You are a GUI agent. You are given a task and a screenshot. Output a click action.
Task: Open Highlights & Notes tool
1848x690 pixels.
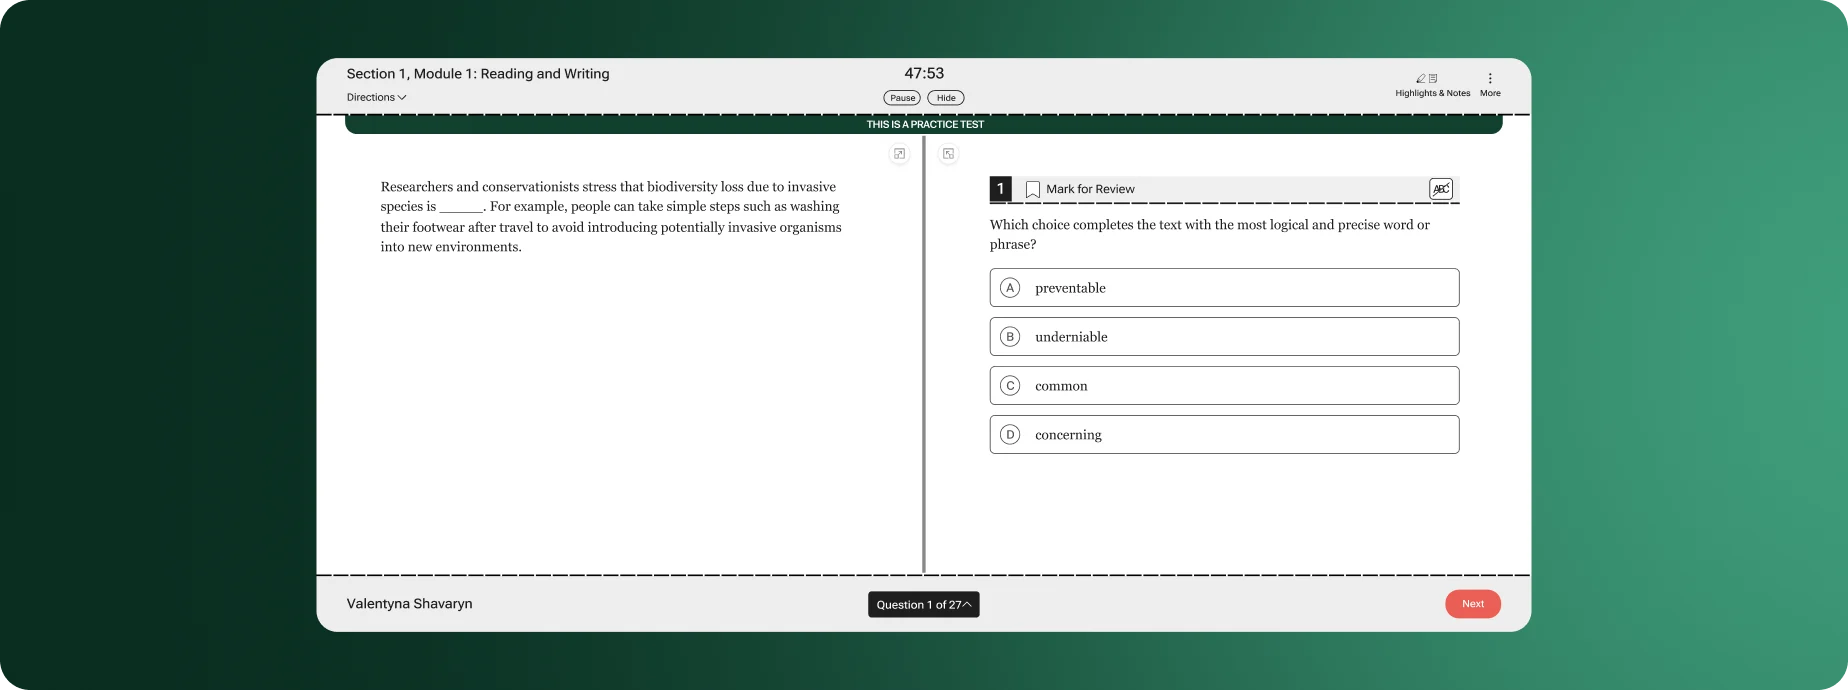[1432, 84]
